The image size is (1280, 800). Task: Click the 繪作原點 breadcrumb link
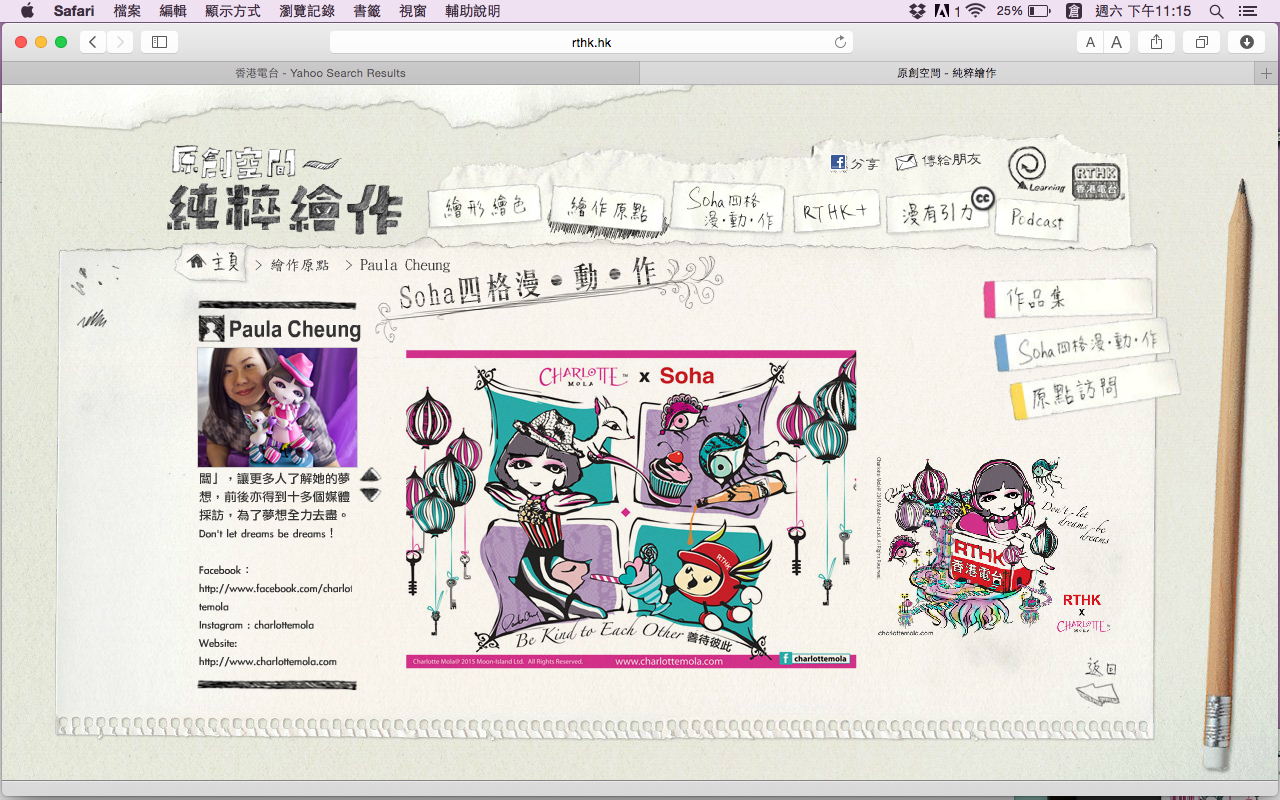300,265
